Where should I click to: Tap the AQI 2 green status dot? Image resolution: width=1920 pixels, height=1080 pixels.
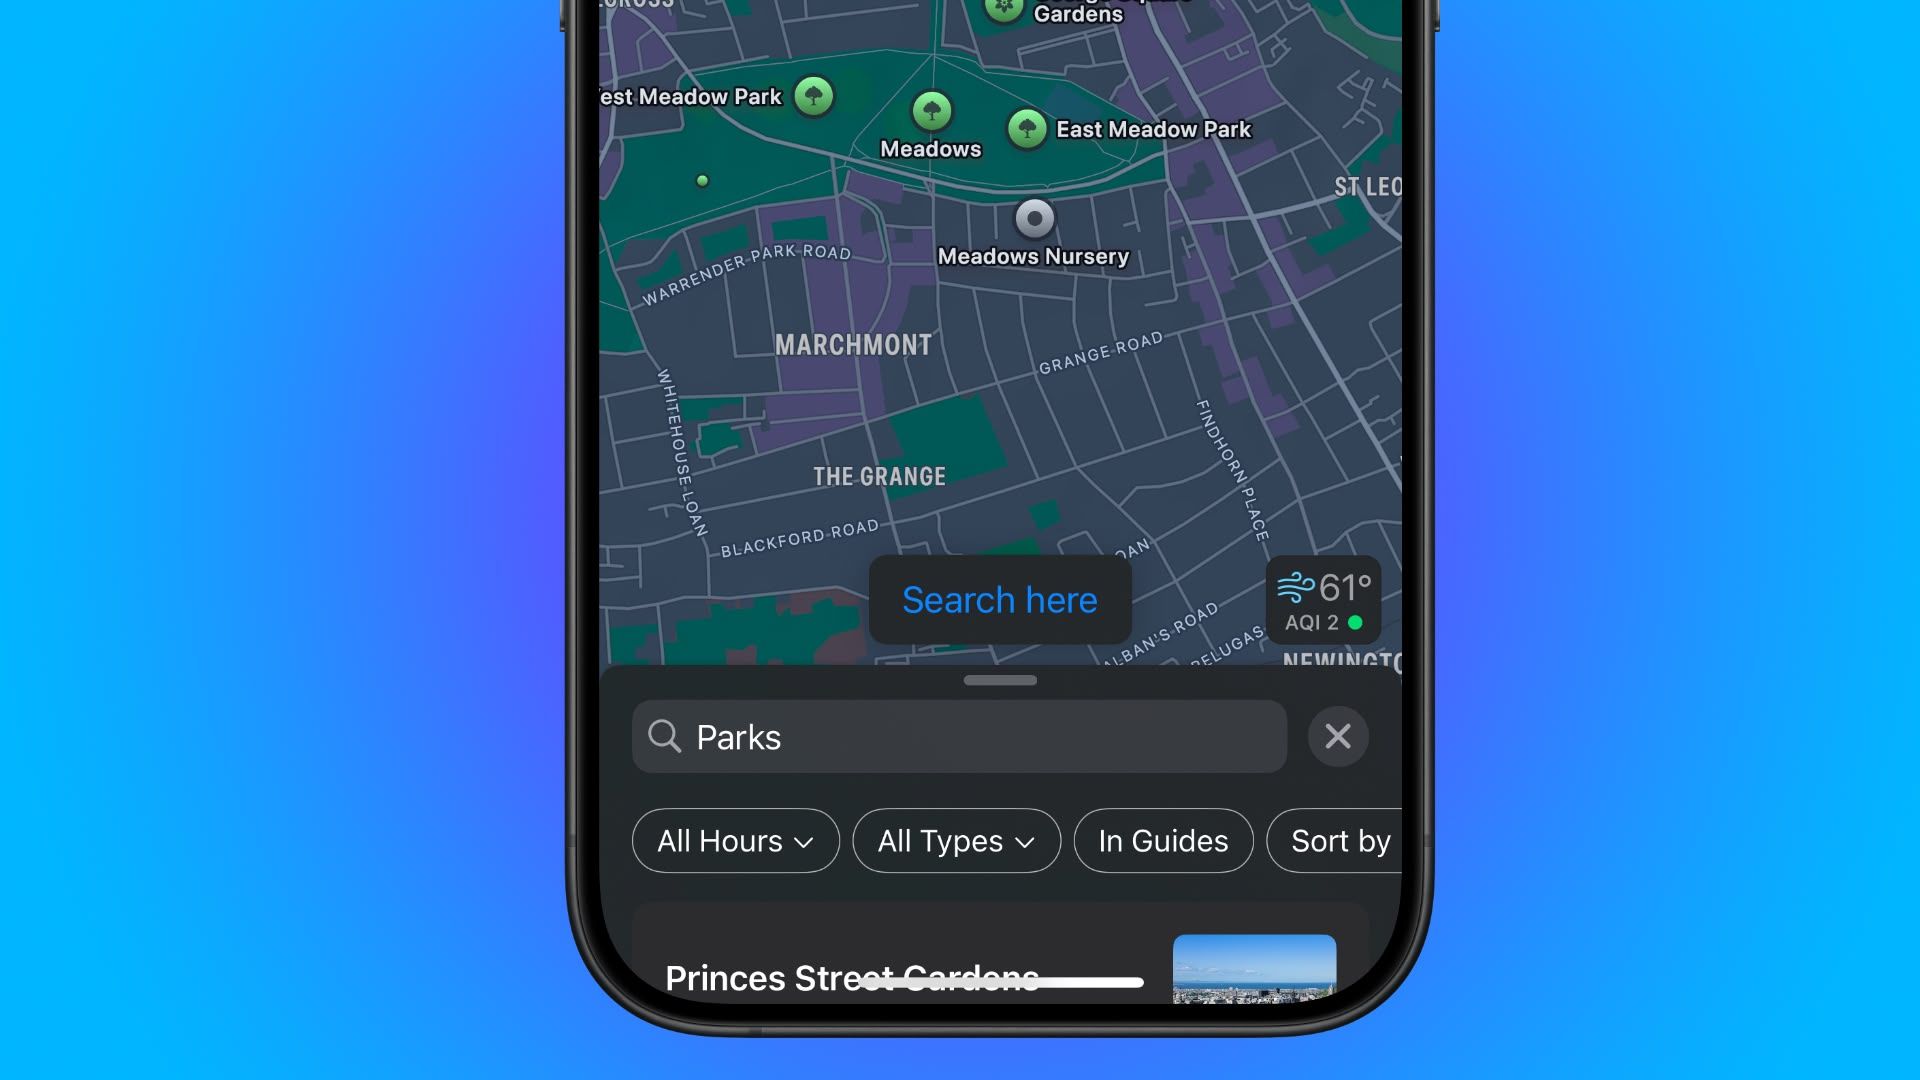1362,621
